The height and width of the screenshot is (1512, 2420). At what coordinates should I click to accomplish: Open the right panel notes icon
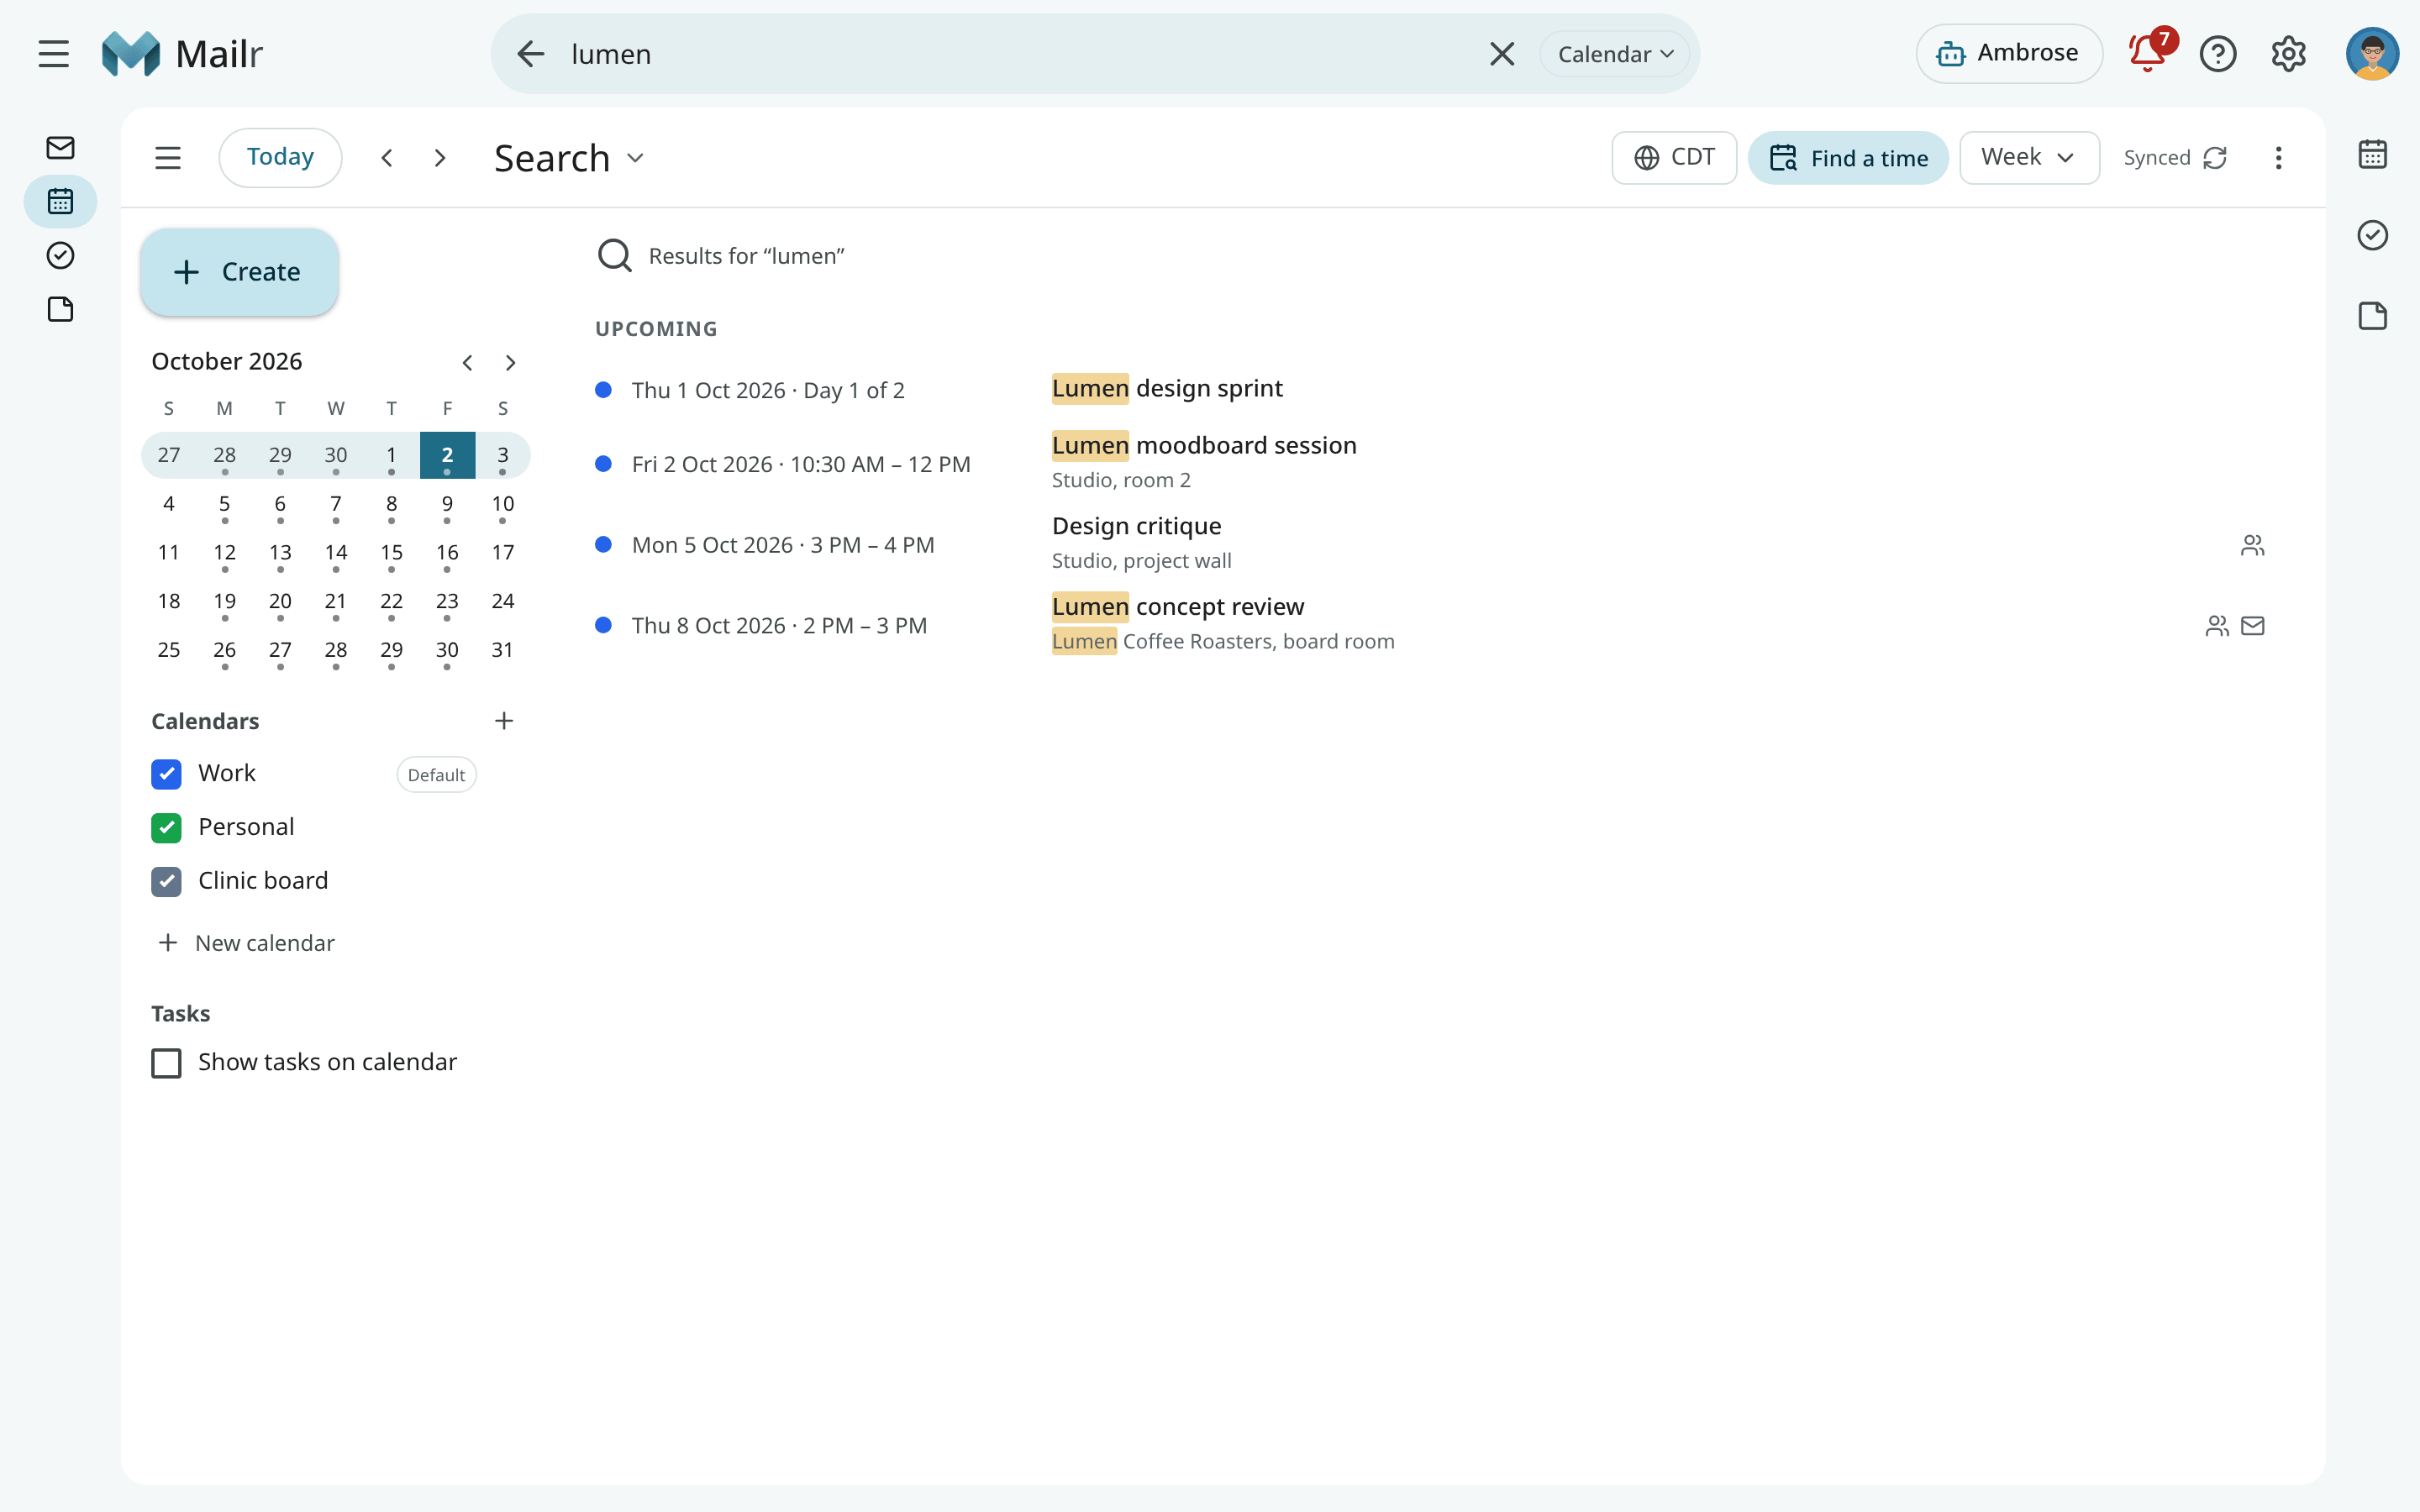pos(2372,316)
